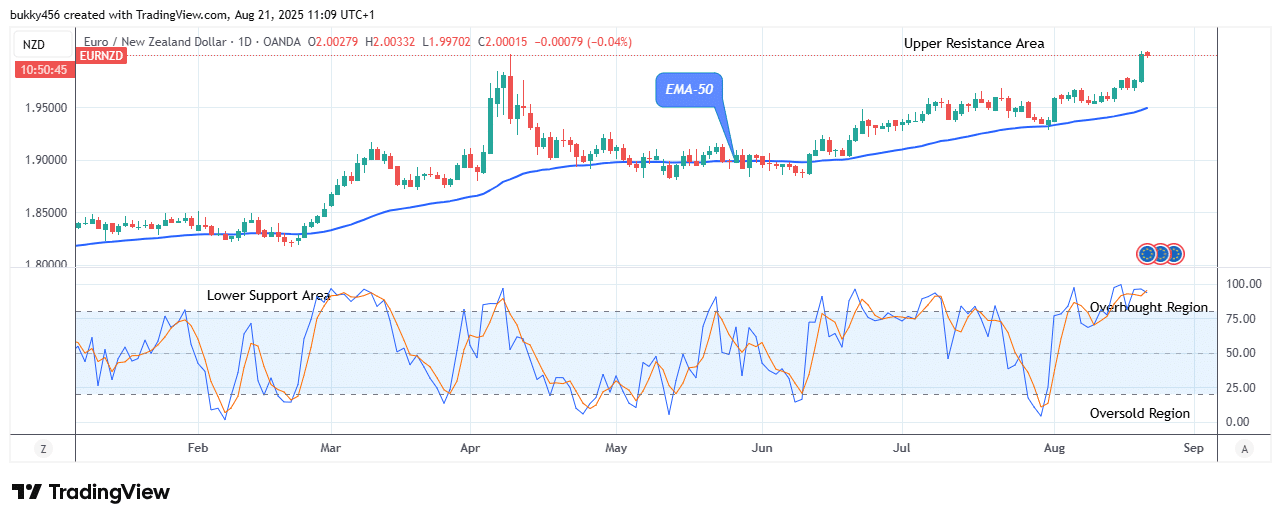Select the Lower Support Area text
The image size is (1281, 522).
click(268, 296)
